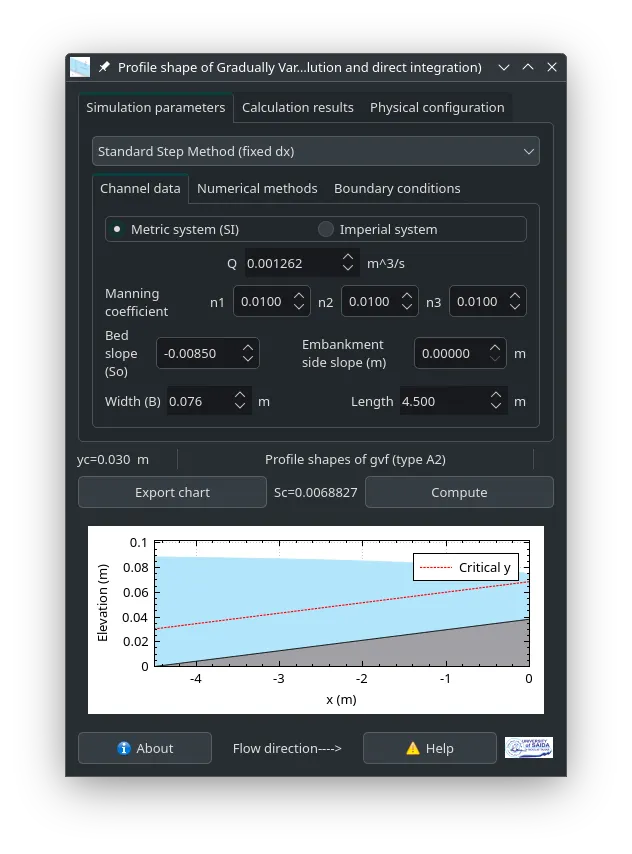Click the Critical y legend entry

pyautogui.click(x=466, y=568)
